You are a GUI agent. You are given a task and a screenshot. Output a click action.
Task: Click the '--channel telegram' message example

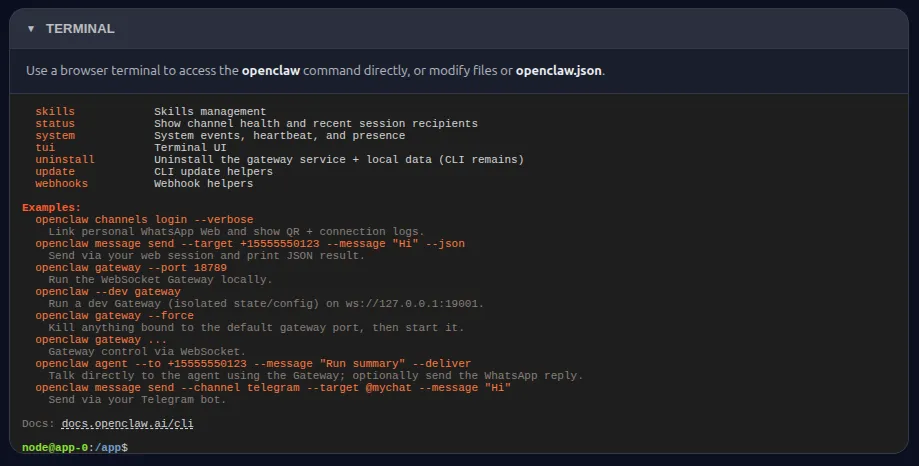click(273, 388)
